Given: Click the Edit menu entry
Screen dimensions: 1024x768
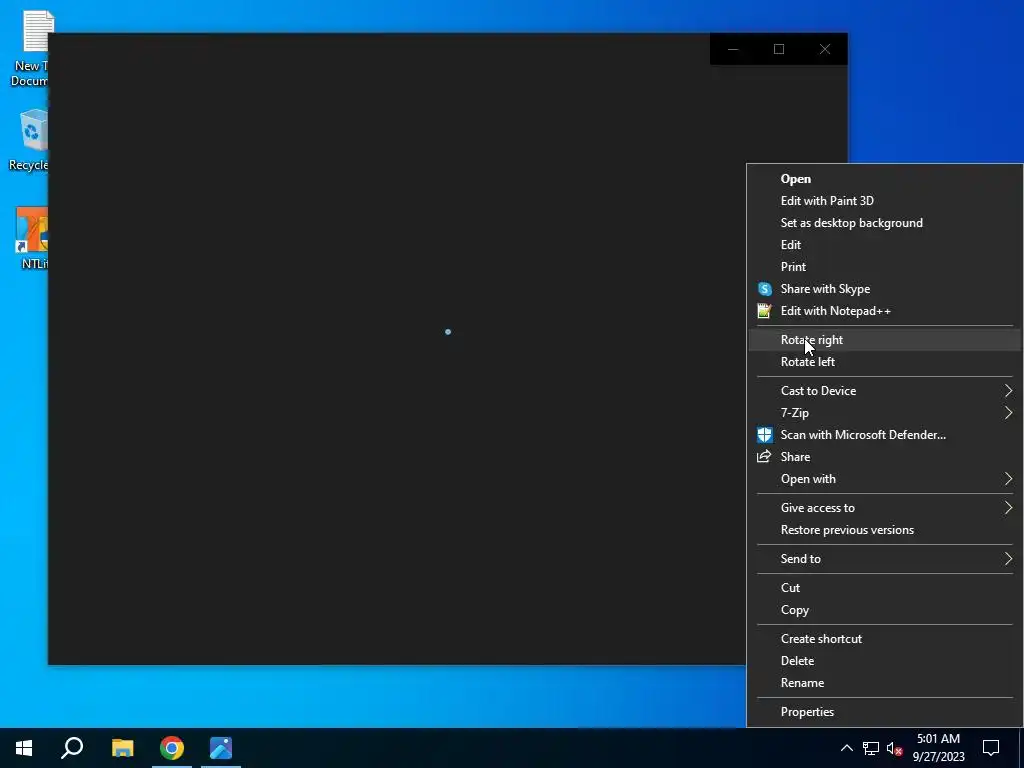Looking at the screenshot, I should coord(885,245).
